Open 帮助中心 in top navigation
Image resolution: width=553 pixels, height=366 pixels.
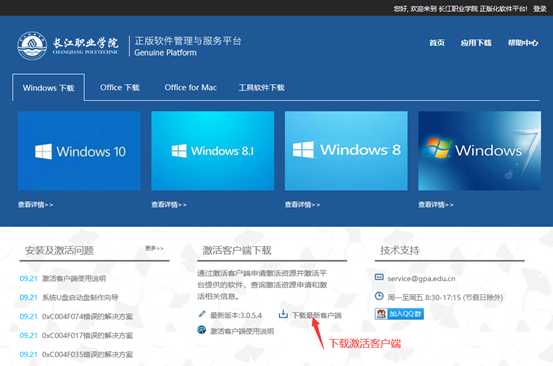pyautogui.click(x=523, y=43)
